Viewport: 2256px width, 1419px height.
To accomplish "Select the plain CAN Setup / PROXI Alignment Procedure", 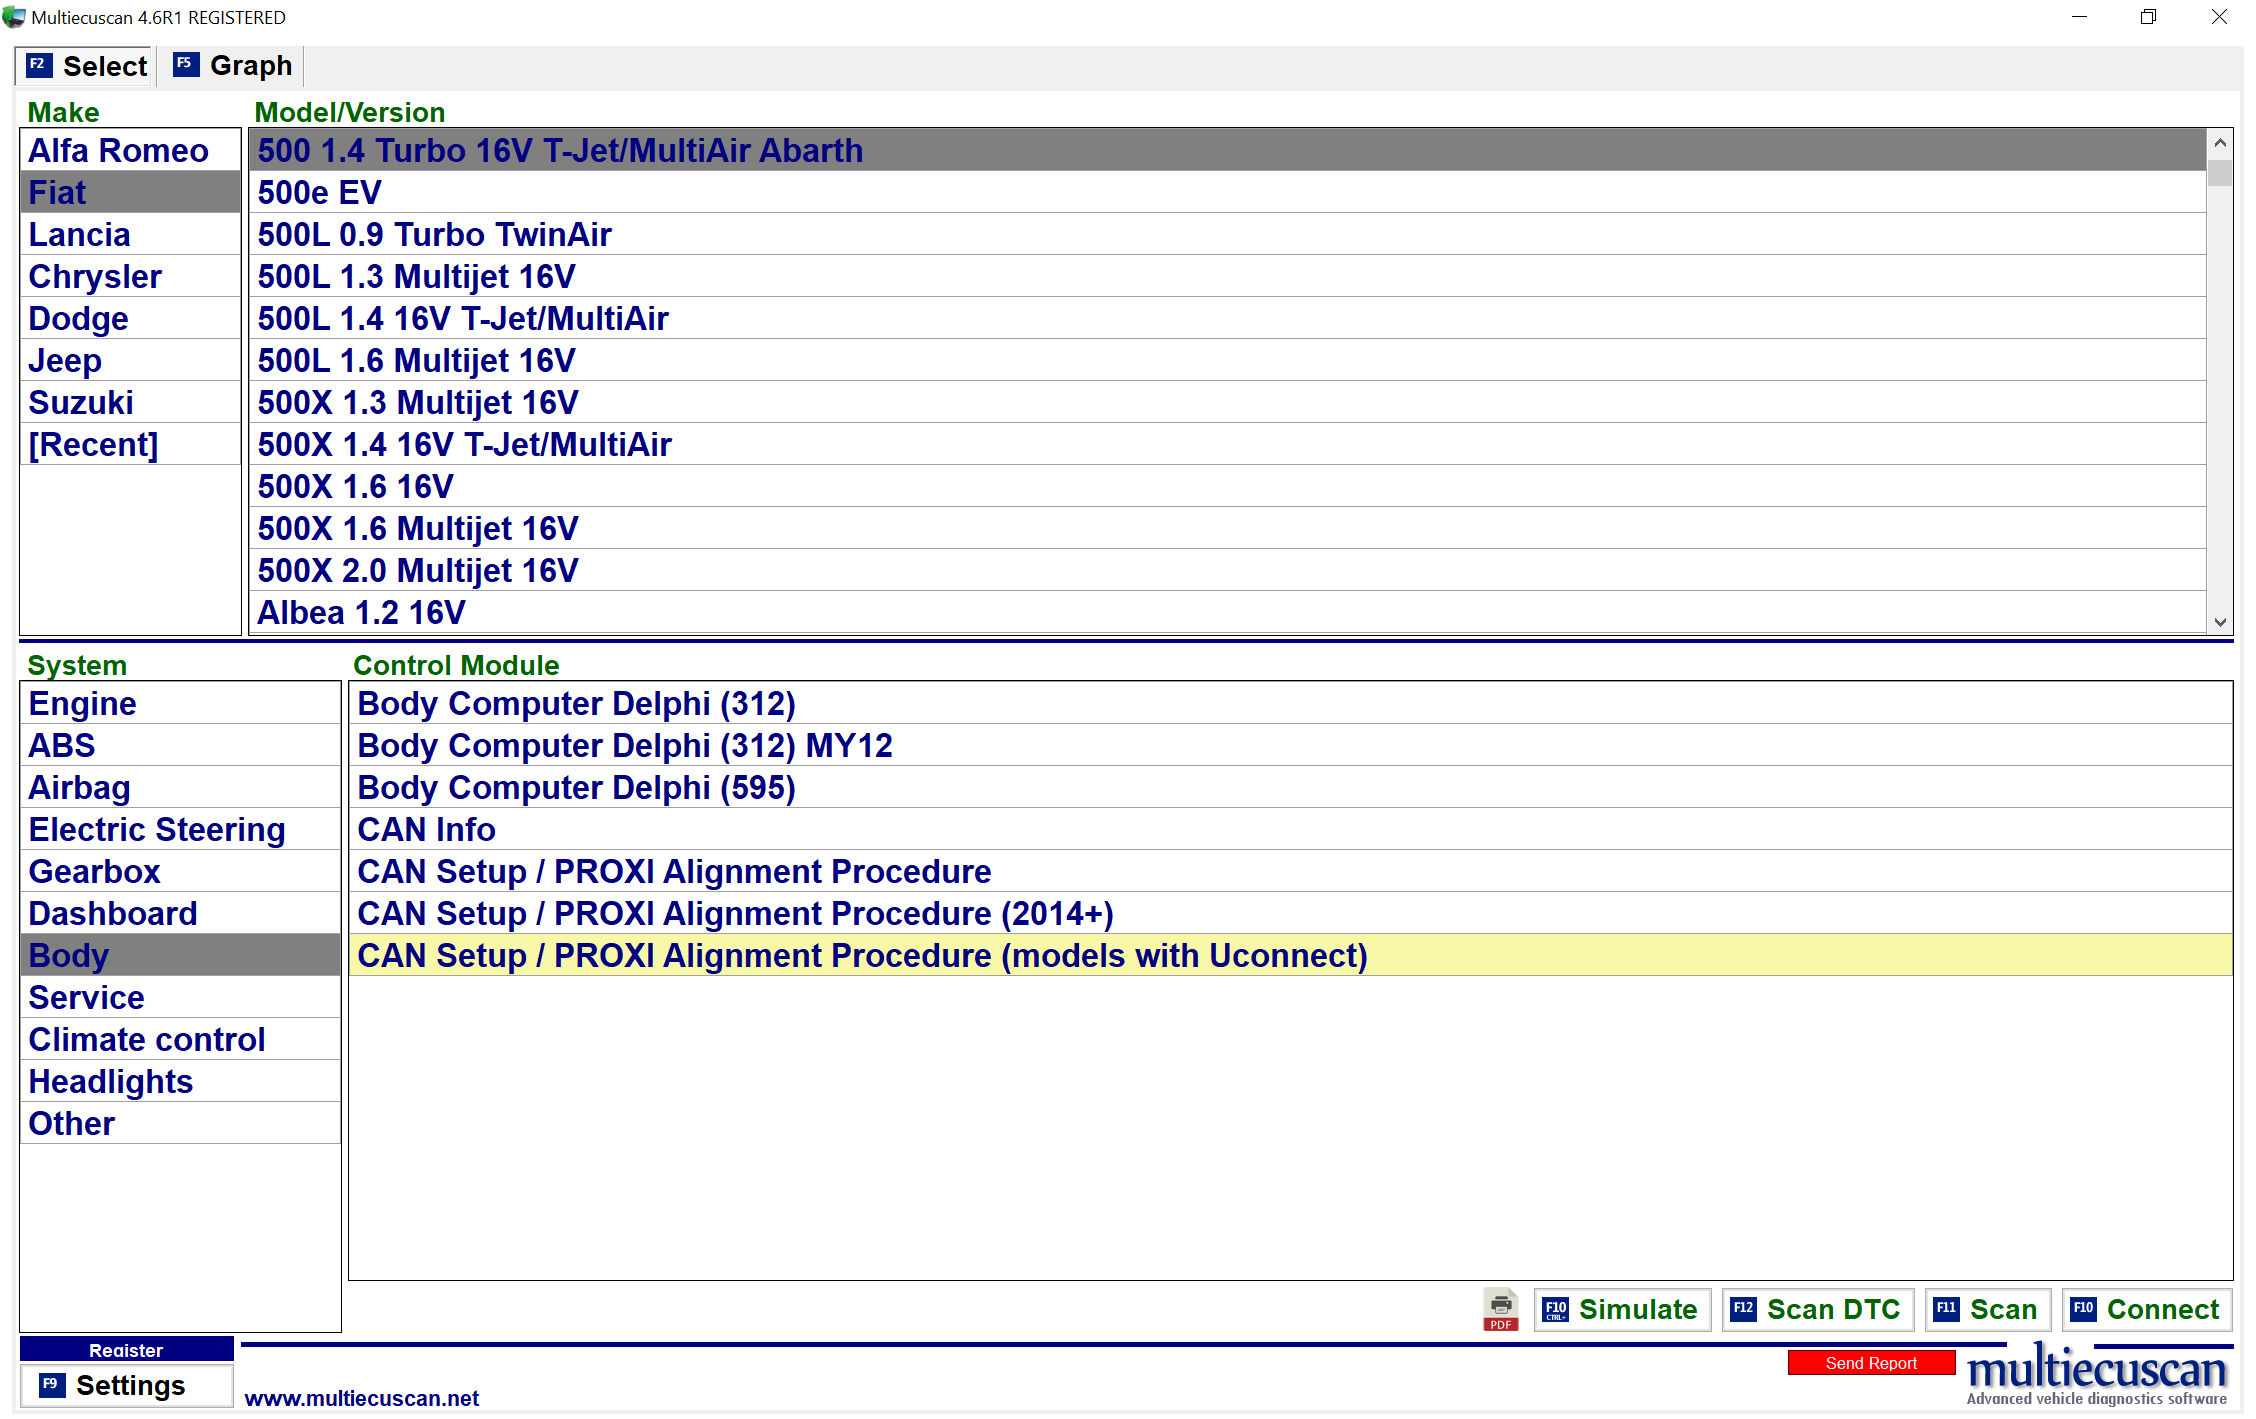I will (1290, 871).
